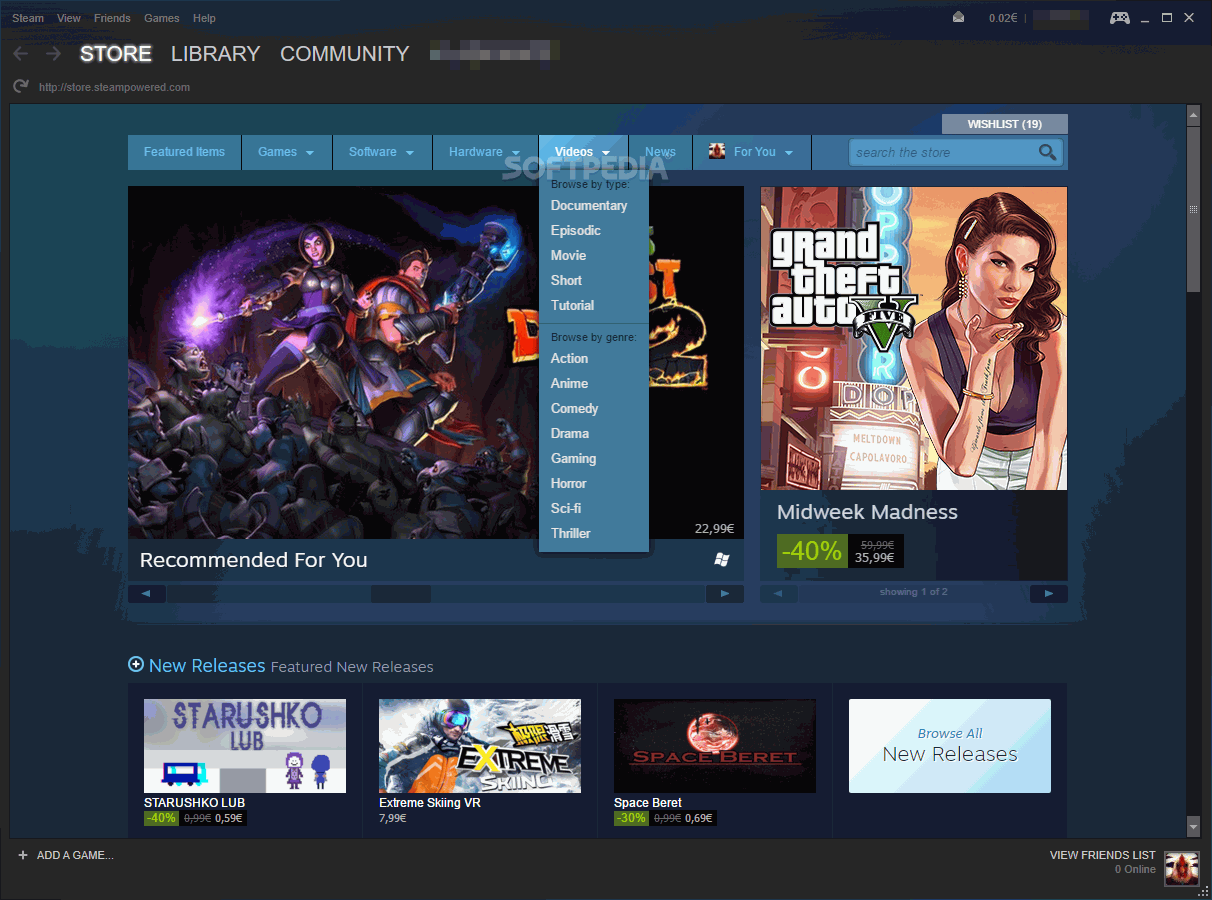Screen dimensions: 1212x900
Task: Click the page vertical scrollbar thumb
Action: [1193, 209]
